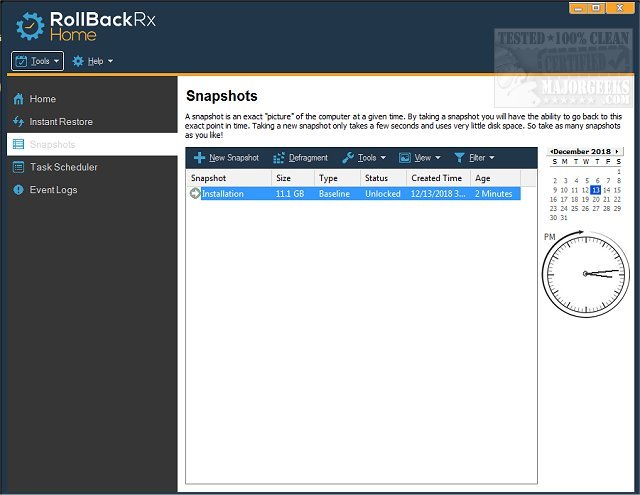Click the 11.1 GB size cell
The width and height of the screenshot is (640, 495).
290,193
